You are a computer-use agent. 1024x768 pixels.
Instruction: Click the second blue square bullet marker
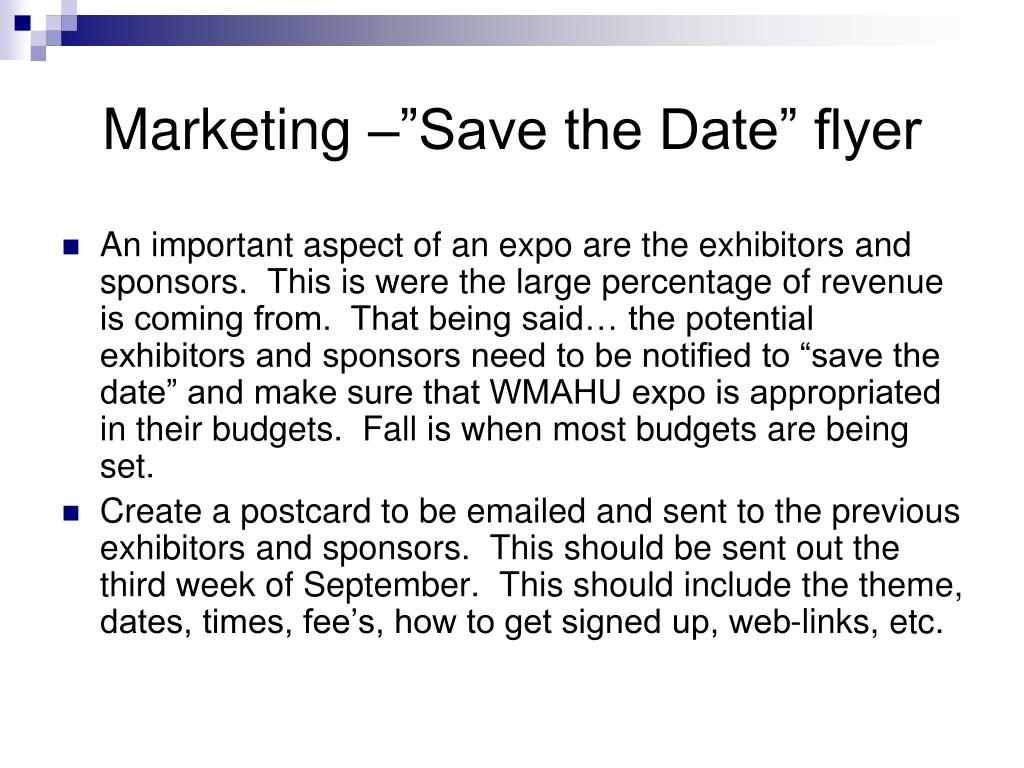tap(71, 513)
